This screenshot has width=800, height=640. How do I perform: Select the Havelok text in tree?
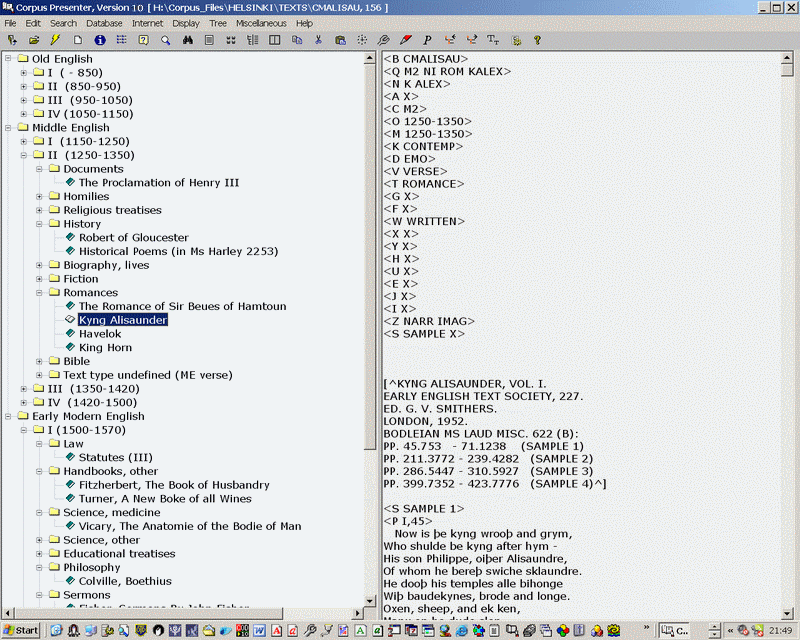tap(100, 334)
